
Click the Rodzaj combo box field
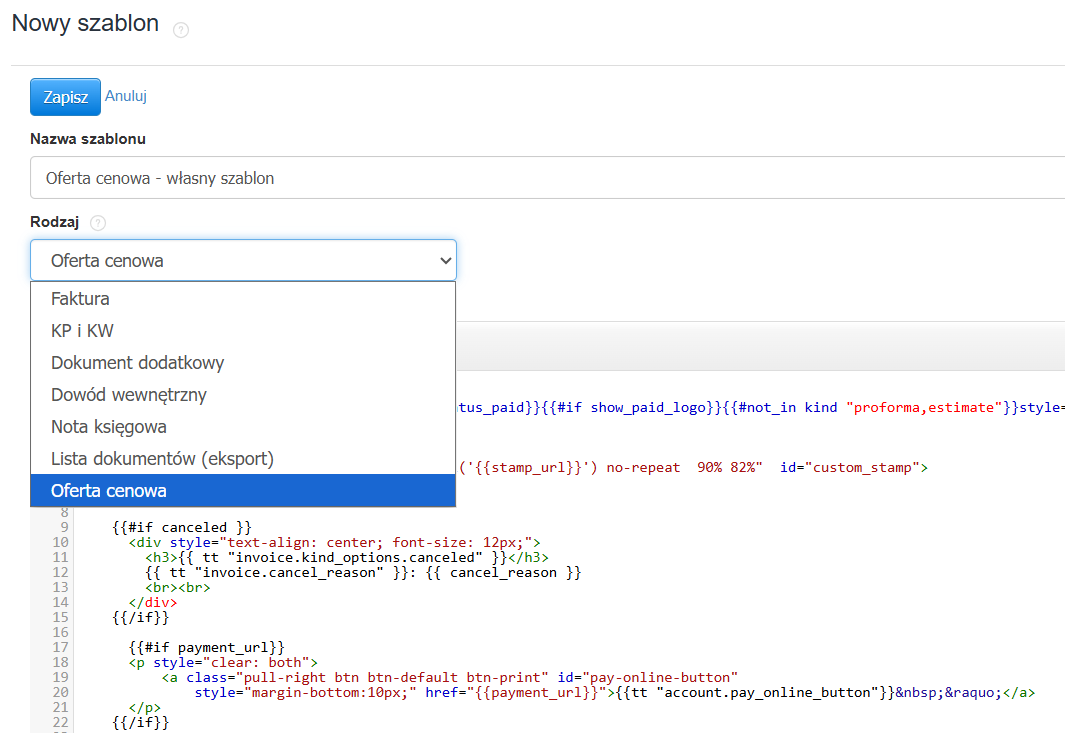(243, 260)
